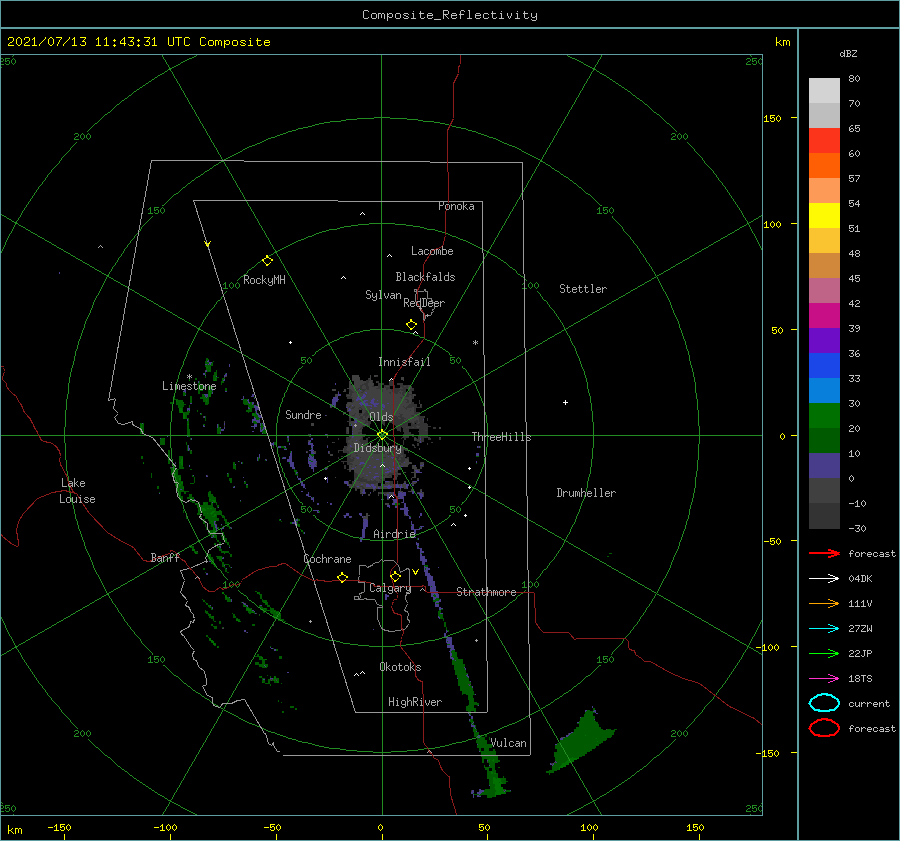Click the magenta 18TS arrow legend icon
The image size is (900, 841).
[x=824, y=679]
